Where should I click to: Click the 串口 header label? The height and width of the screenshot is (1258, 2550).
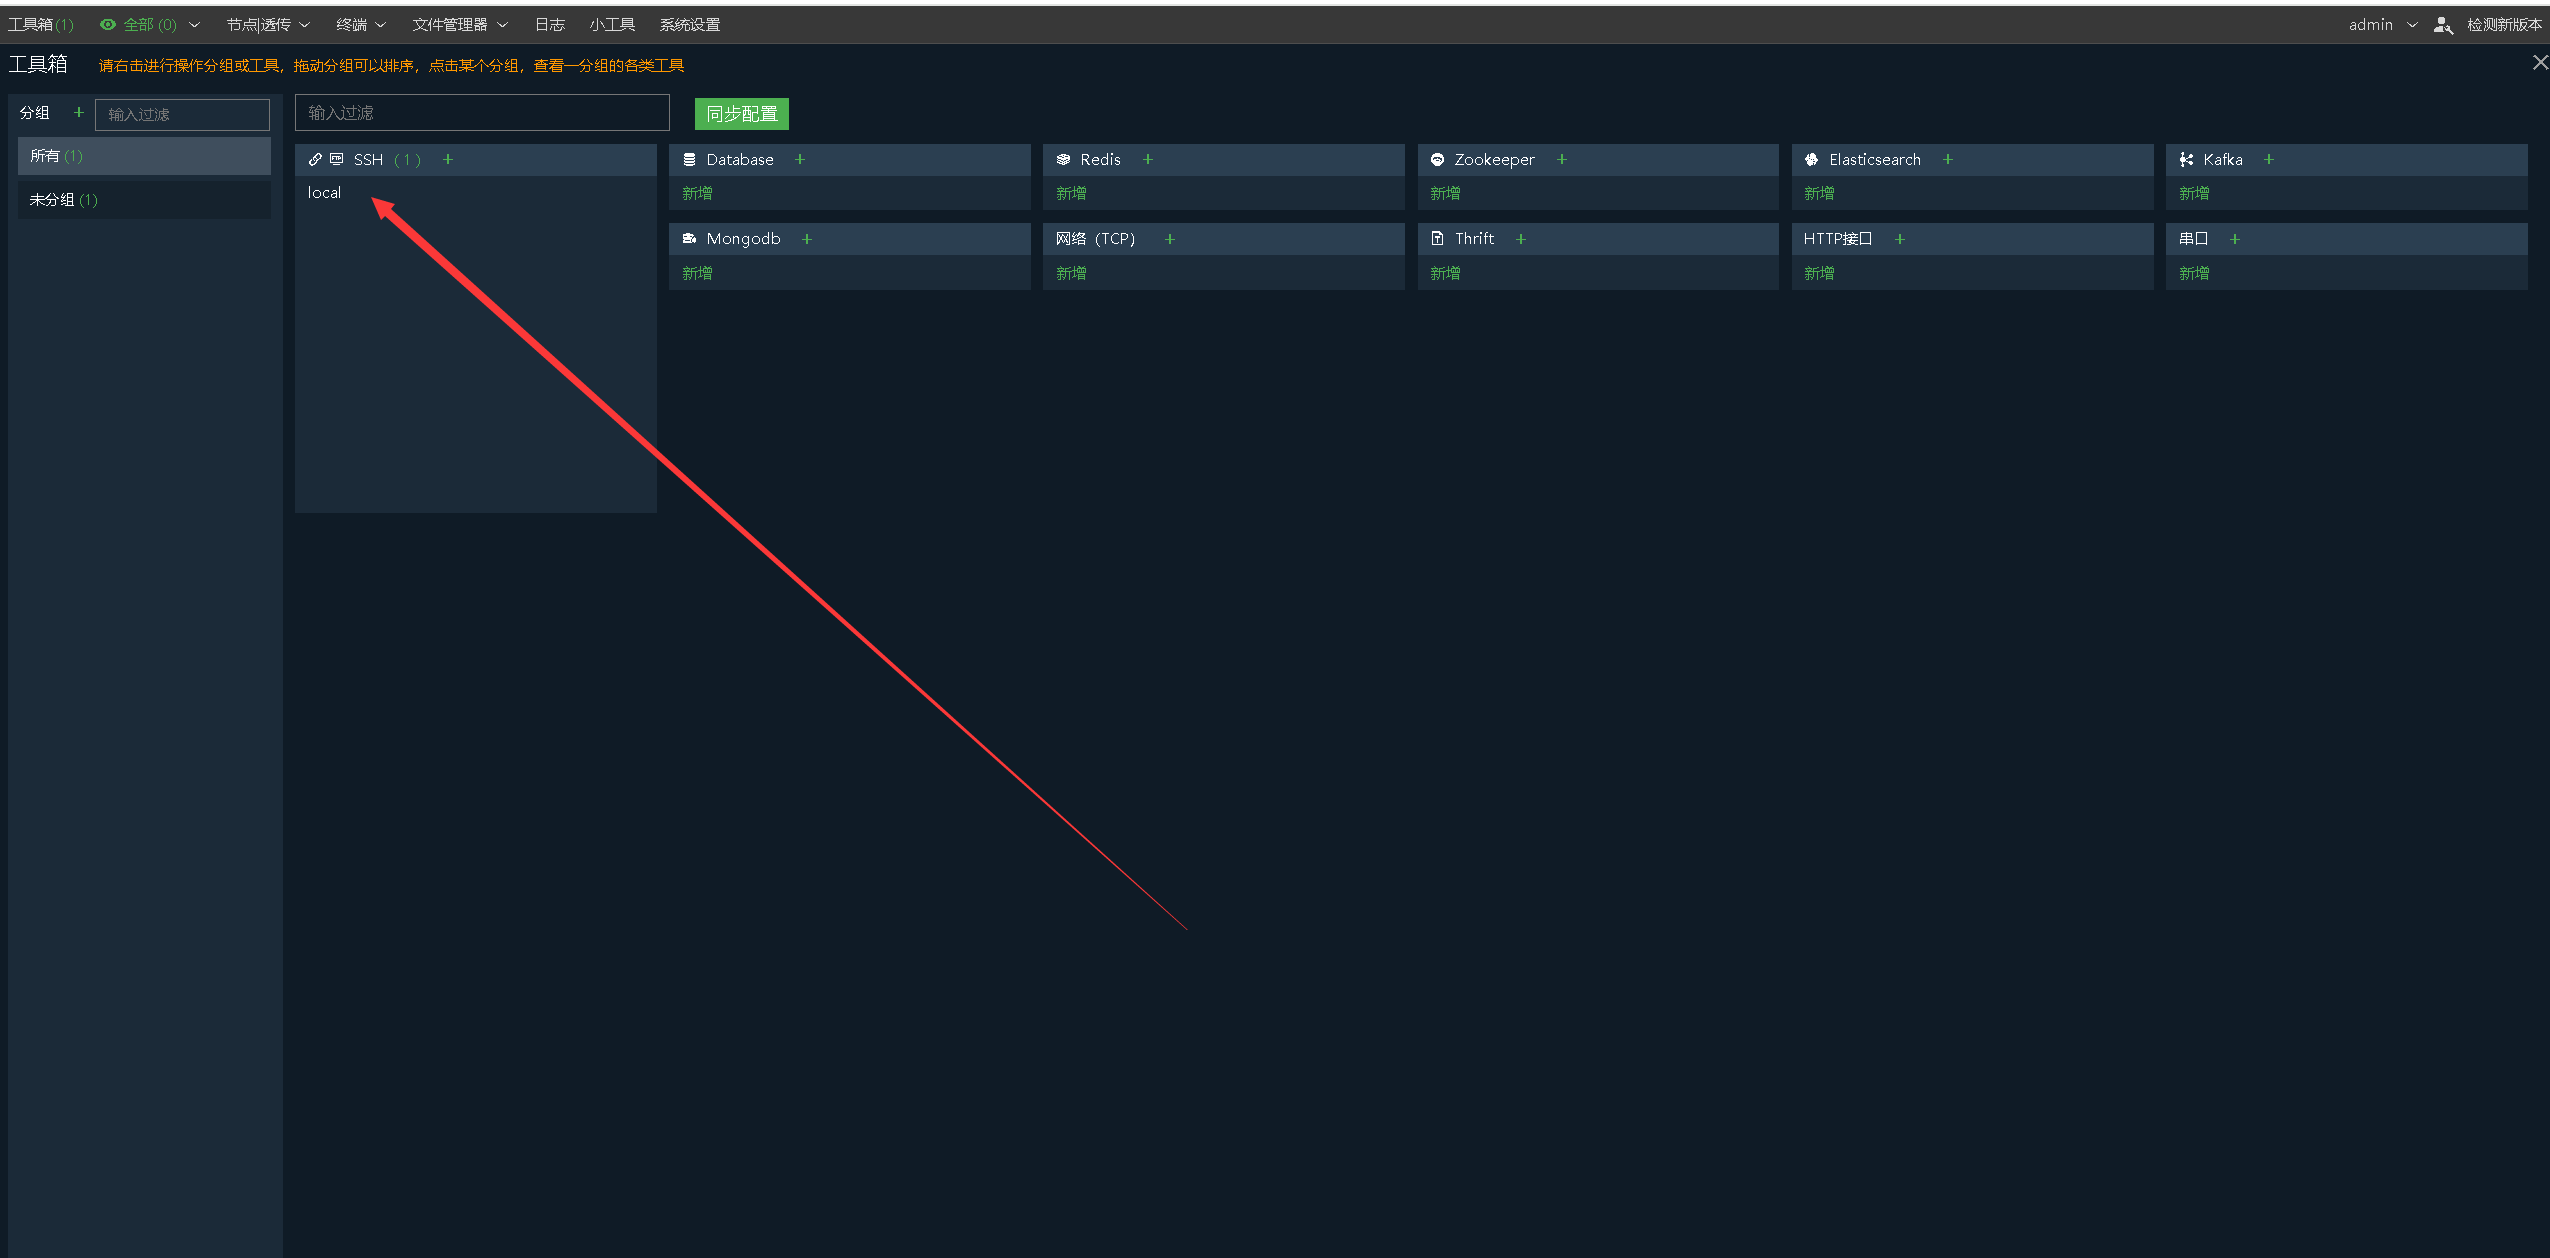point(2194,239)
